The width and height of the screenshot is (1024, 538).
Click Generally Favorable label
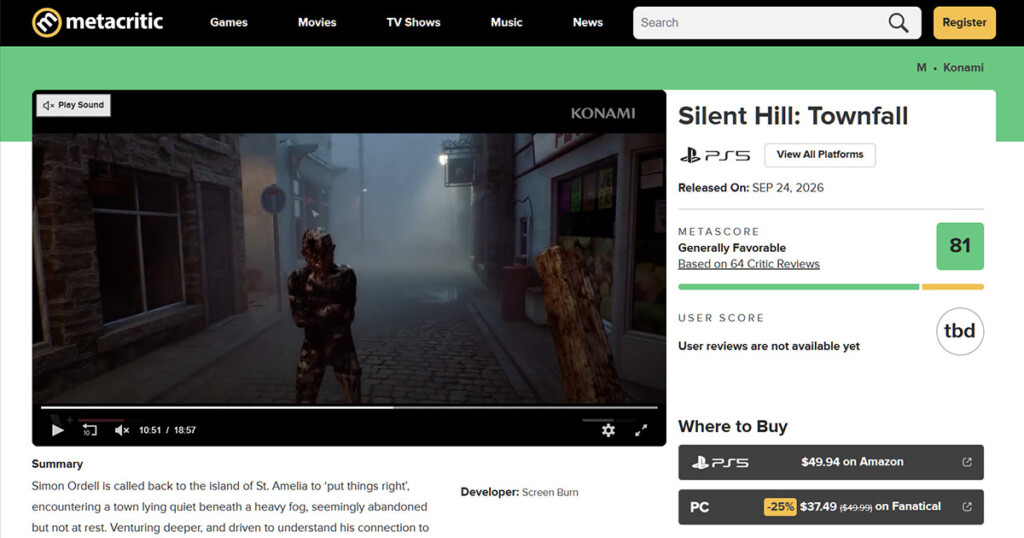731,248
